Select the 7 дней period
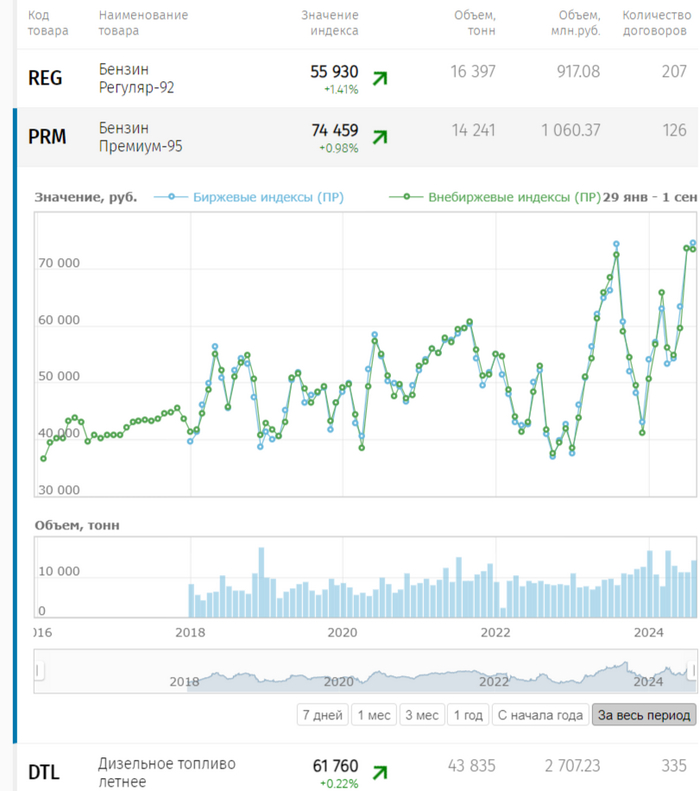Viewport: 700px width, 791px height. click(x=322, y=715)
